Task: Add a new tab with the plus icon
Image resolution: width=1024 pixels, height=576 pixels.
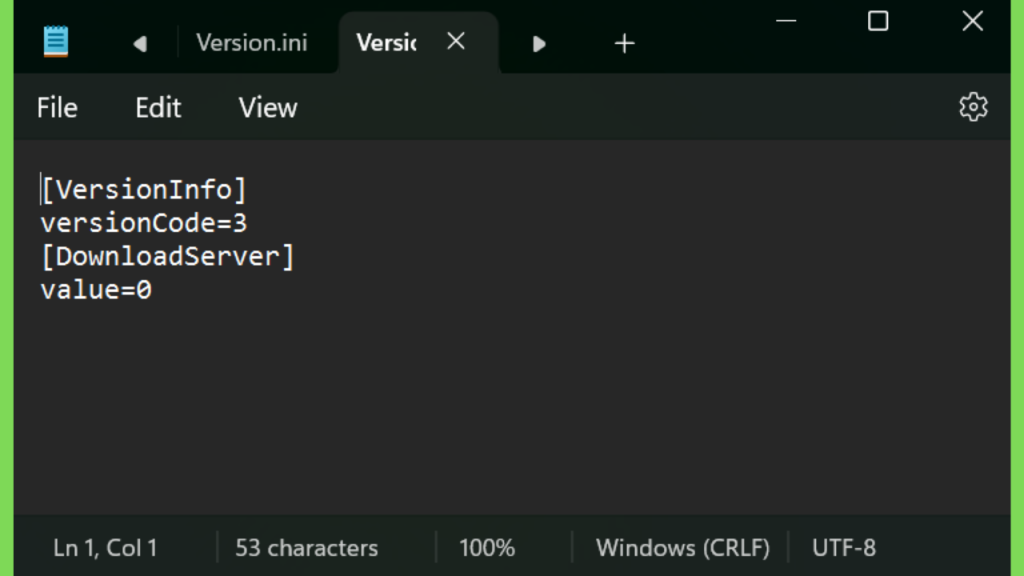Action: (x=624, y=44)
